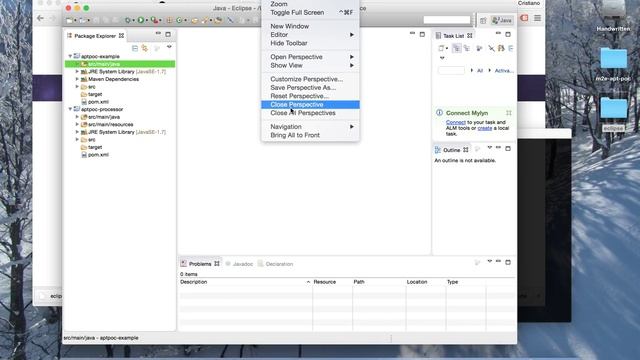Click browser back arrow behind Eclipse
Screen dimensions: 640x360
40,18
